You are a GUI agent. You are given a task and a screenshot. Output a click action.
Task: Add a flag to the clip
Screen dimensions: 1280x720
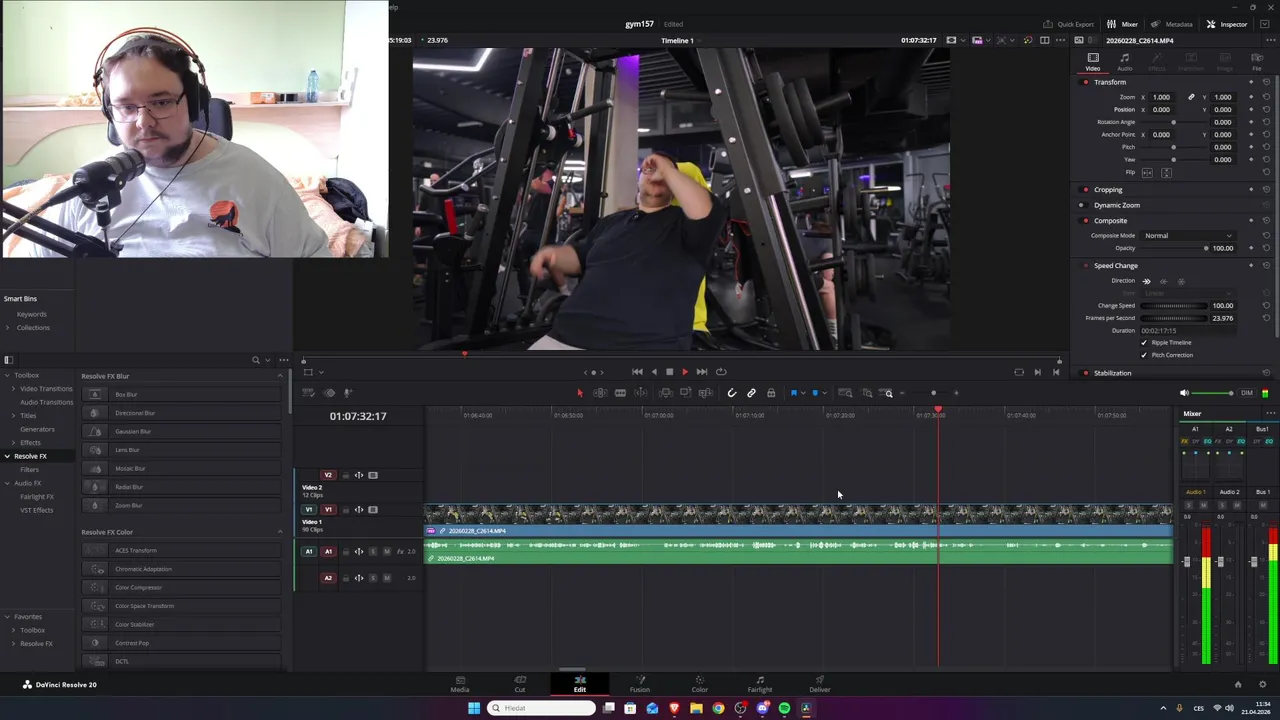[794, 393]
